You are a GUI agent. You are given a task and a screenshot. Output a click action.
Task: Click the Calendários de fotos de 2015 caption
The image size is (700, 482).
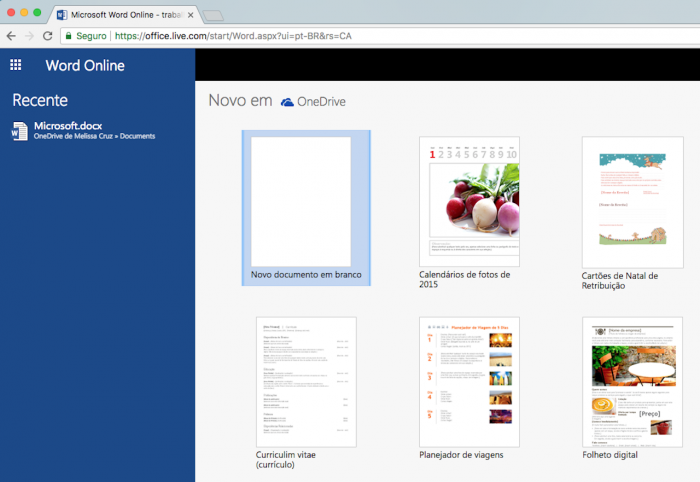pos(465,279)
